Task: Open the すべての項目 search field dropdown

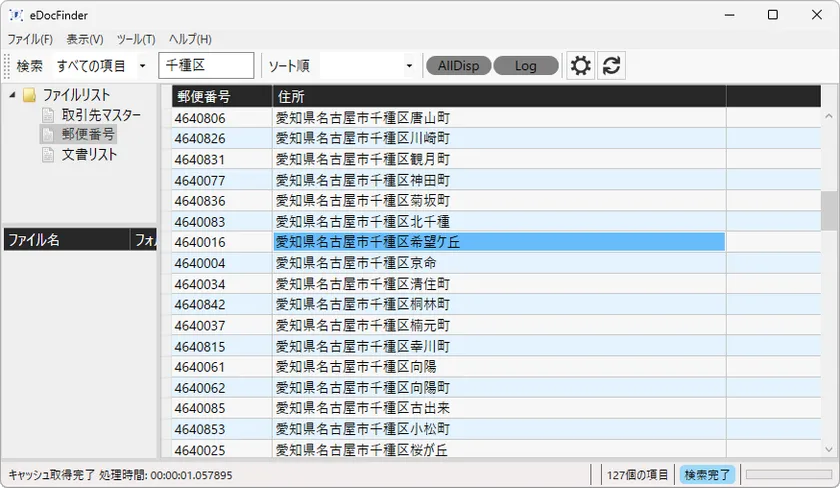Action: (142, 66)
